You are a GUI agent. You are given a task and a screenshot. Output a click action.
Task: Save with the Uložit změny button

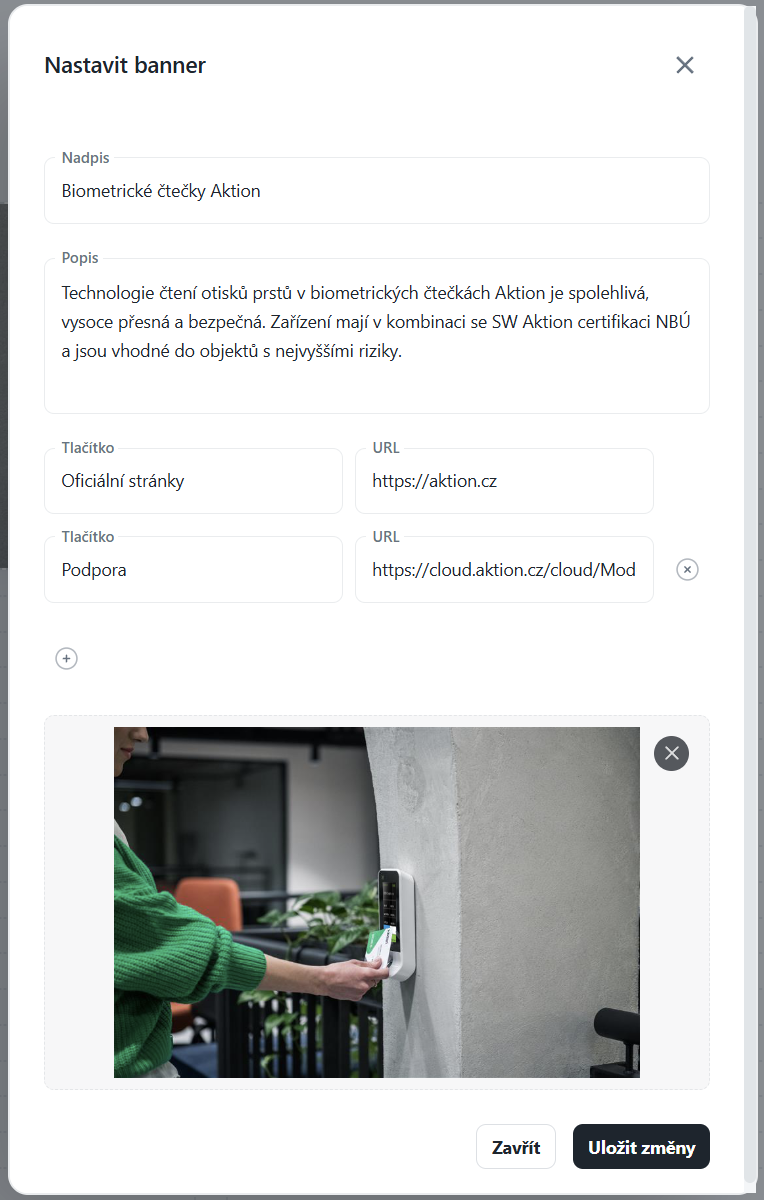coord(641,1147)
